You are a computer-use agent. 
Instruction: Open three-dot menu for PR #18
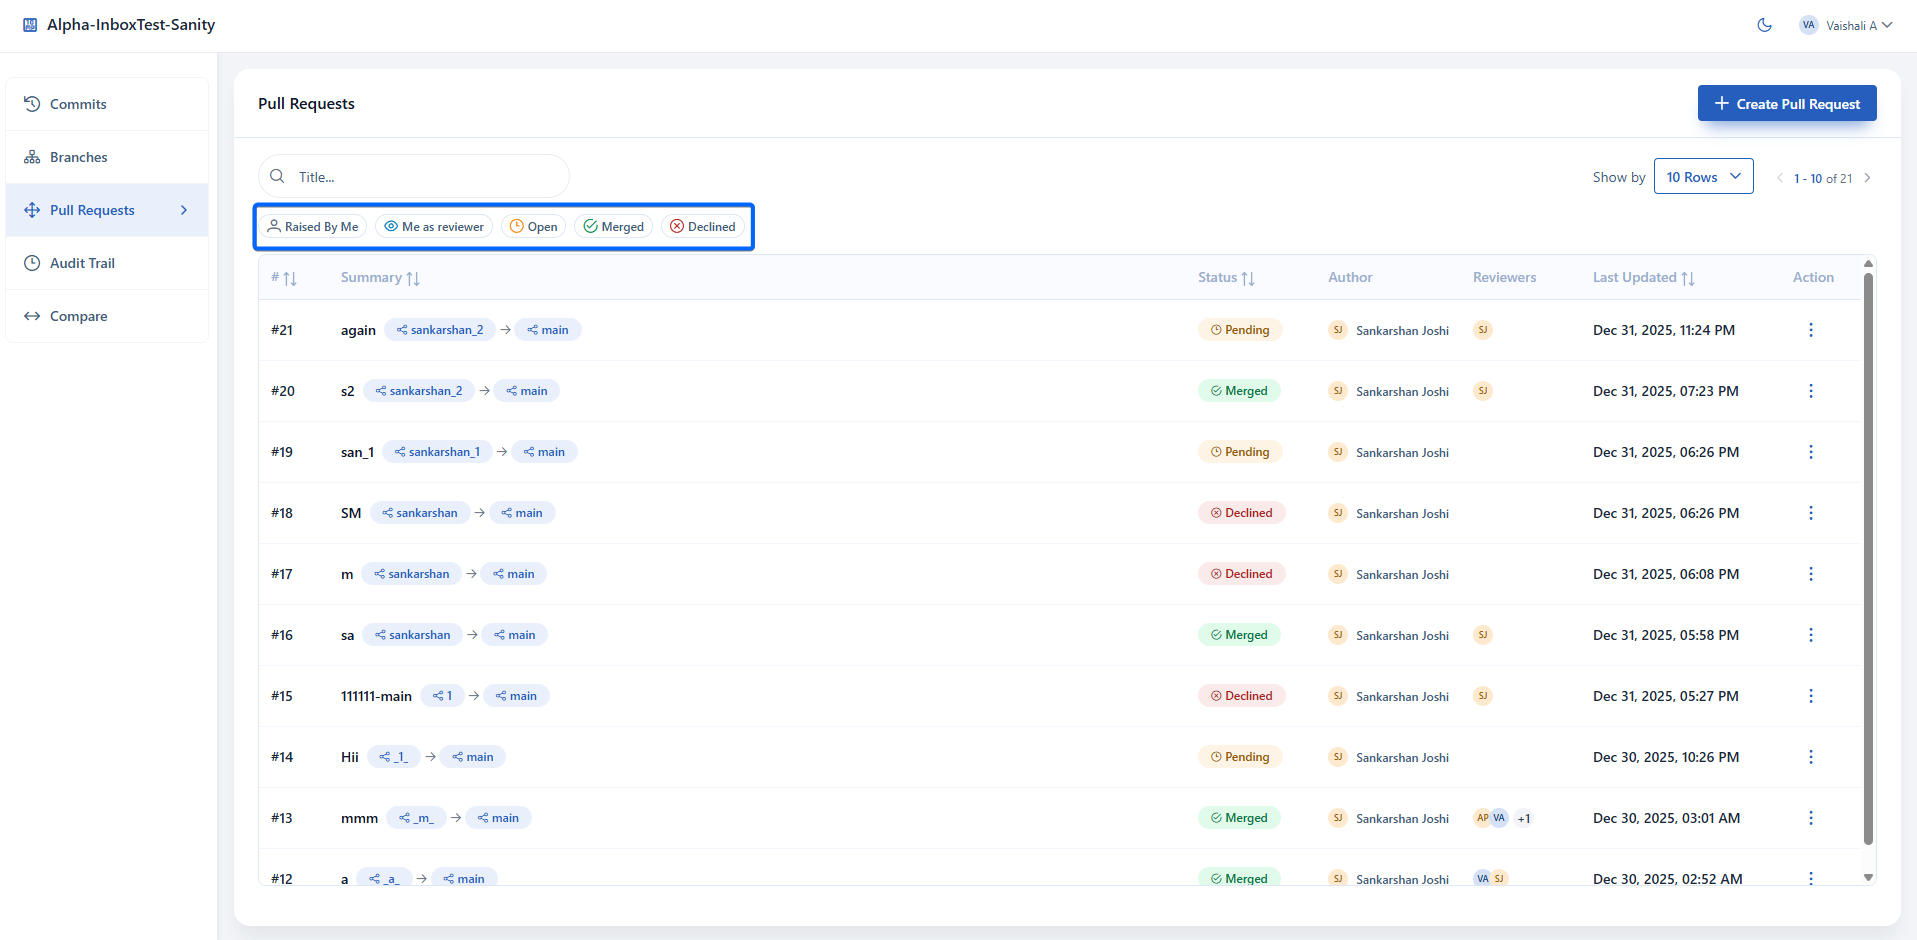coord(1810,513)
